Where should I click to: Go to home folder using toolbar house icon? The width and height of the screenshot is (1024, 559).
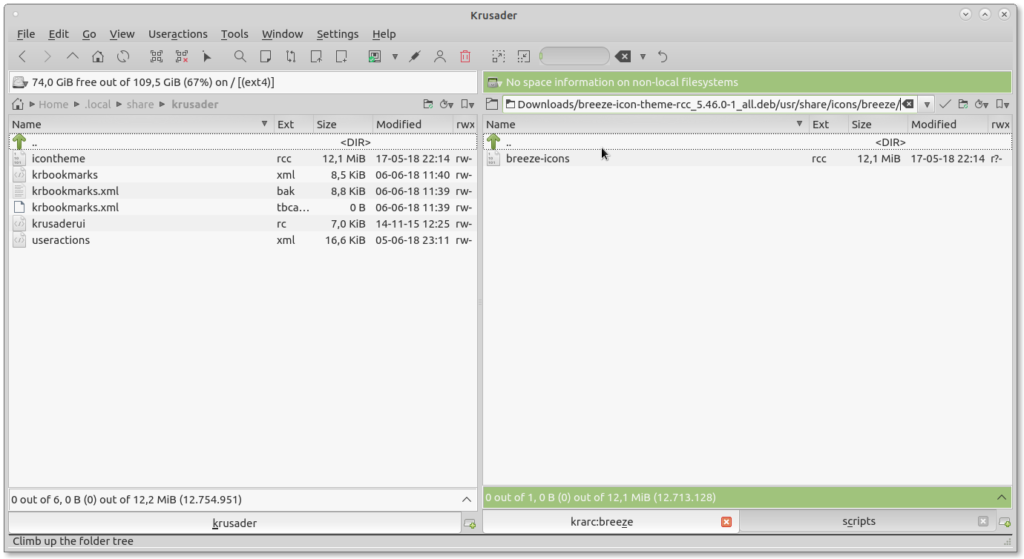click(x=98, y=57)
